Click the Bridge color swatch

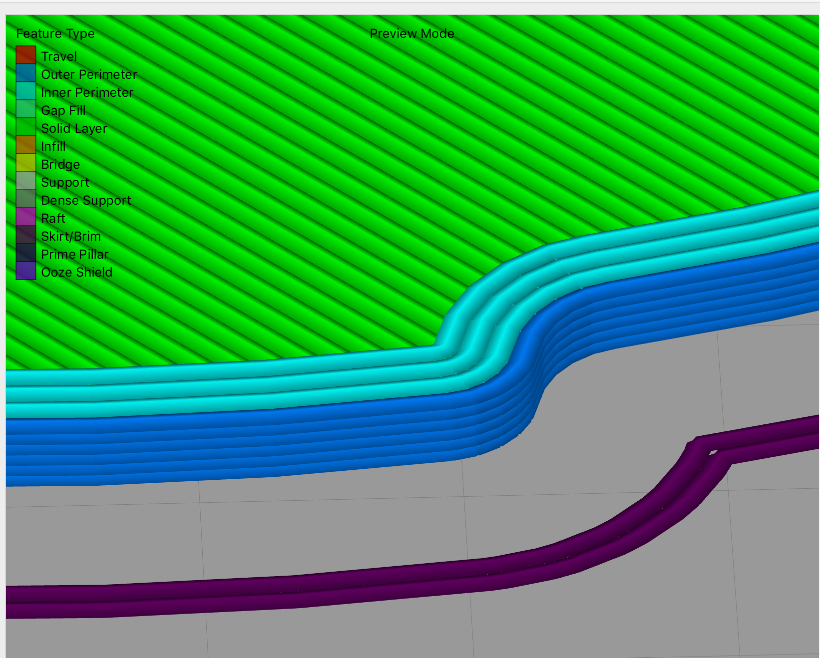pyautogui.click(x=26, y=163)
